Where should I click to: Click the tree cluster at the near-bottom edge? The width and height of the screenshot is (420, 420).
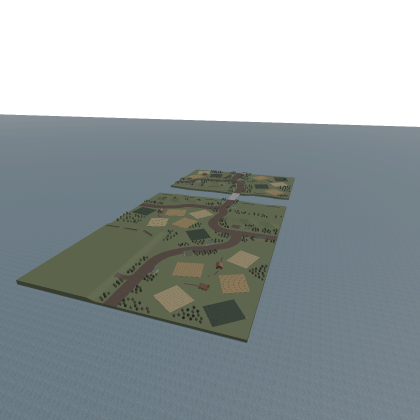coord(189,314)
